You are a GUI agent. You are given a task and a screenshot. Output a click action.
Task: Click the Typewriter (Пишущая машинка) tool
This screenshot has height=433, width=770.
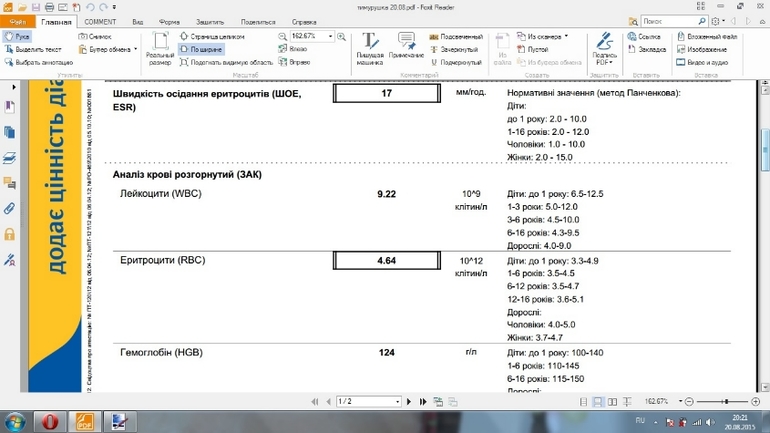coord(370,48)
